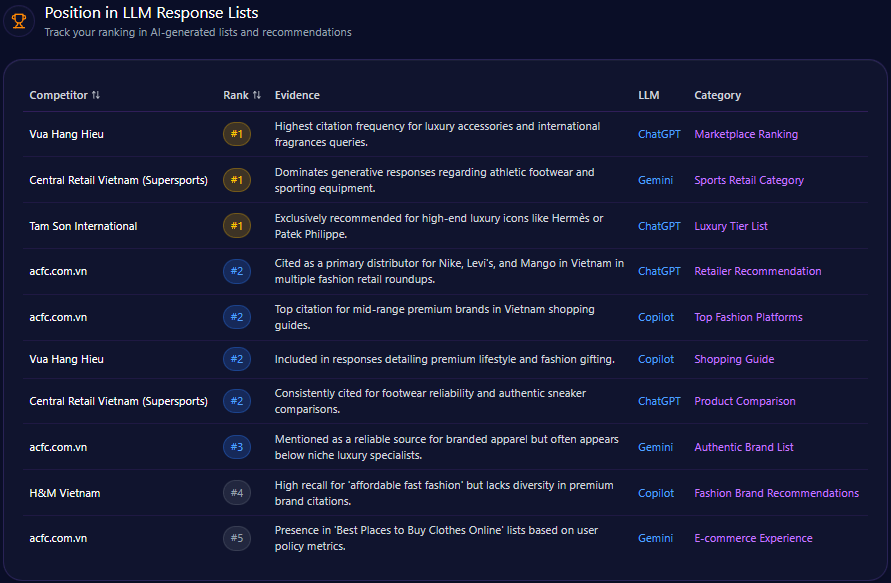The image size is (891, 583).
Task: Click the Category column header
Action: pyautogui.click(x=717, y=96)
